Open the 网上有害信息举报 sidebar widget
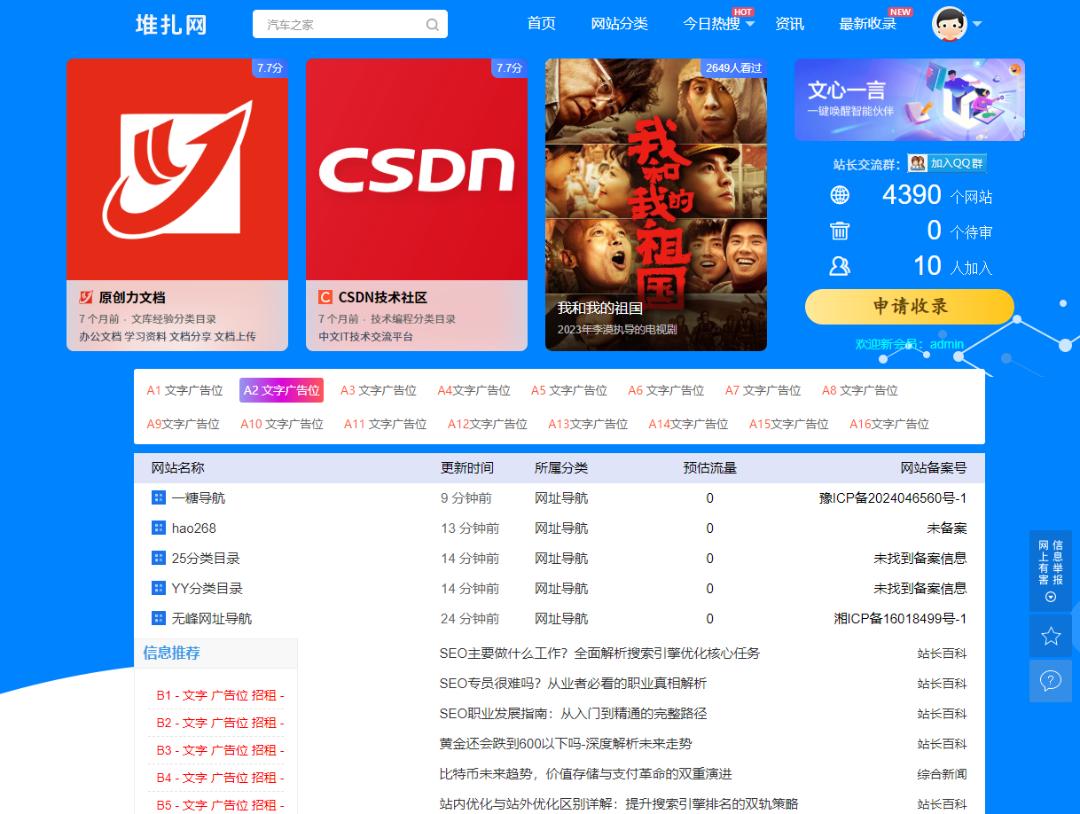This screenshot has width=1080, height=814. pyautogui.click(x=1050, y=571)
